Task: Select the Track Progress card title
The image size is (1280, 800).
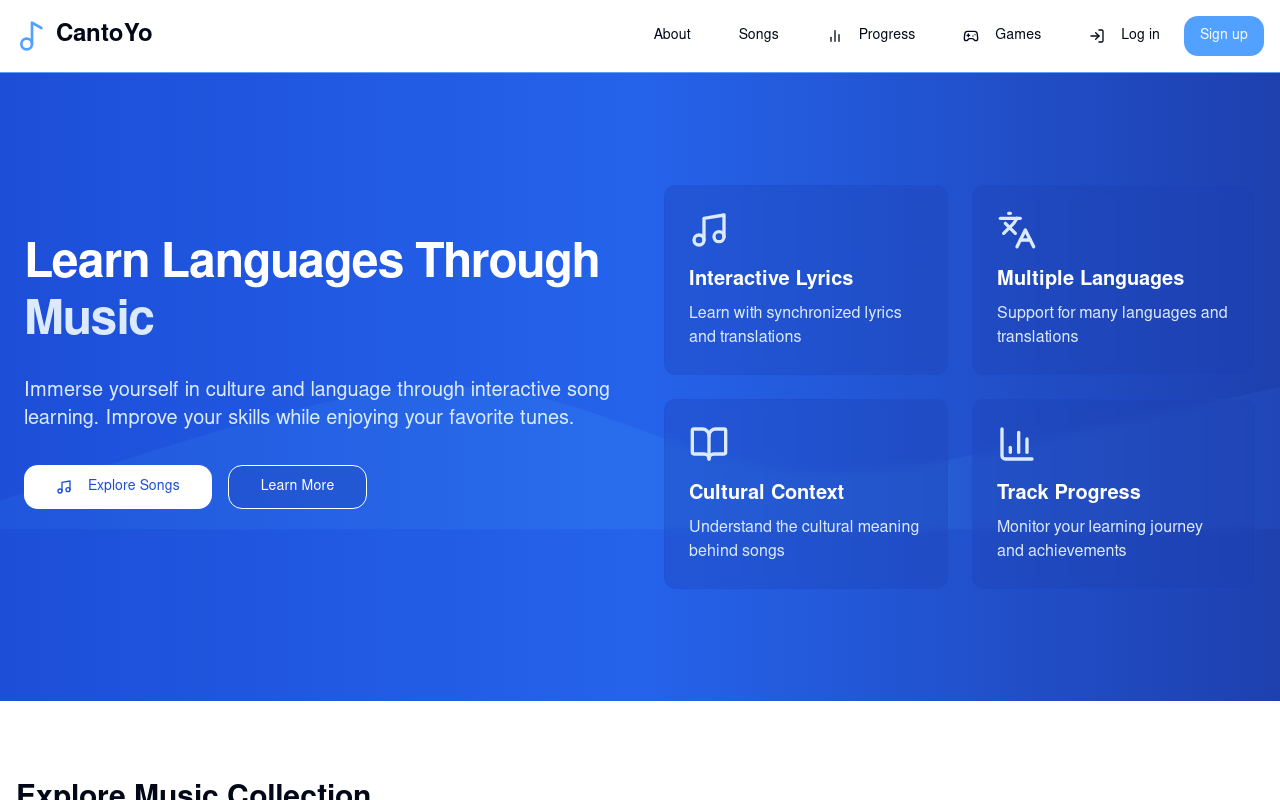Action: coord(1068,493)
